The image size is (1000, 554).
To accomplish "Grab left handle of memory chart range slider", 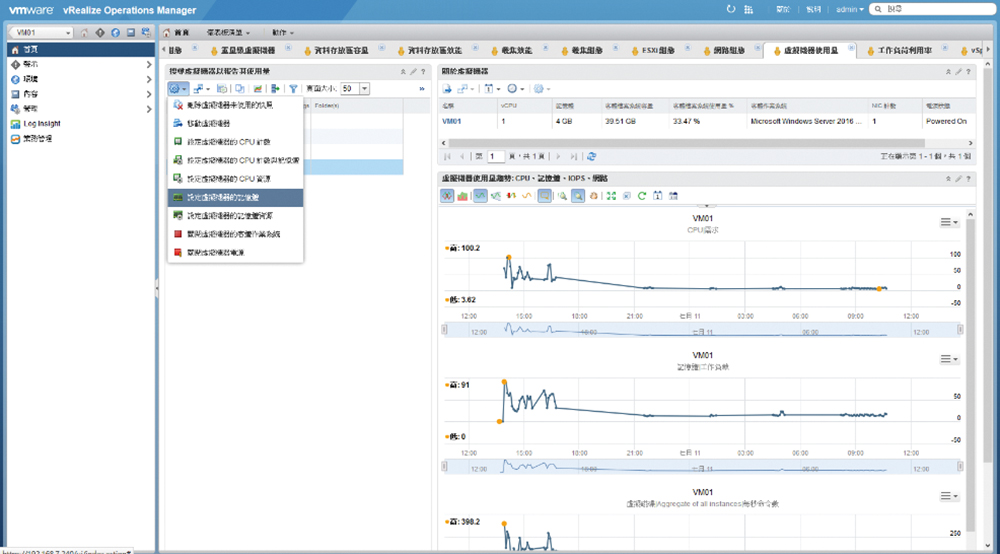I will pyautogui.click(x=445, y=467).
